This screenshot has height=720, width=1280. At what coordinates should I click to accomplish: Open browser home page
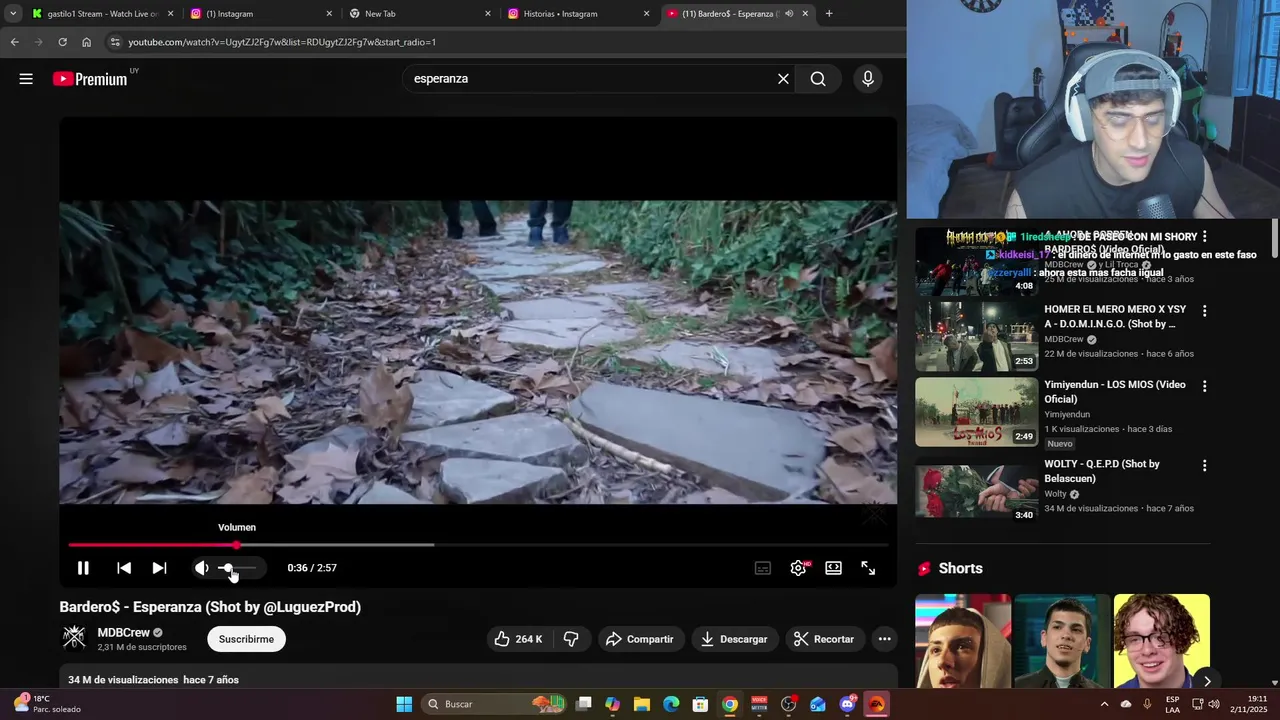[87, 42]
